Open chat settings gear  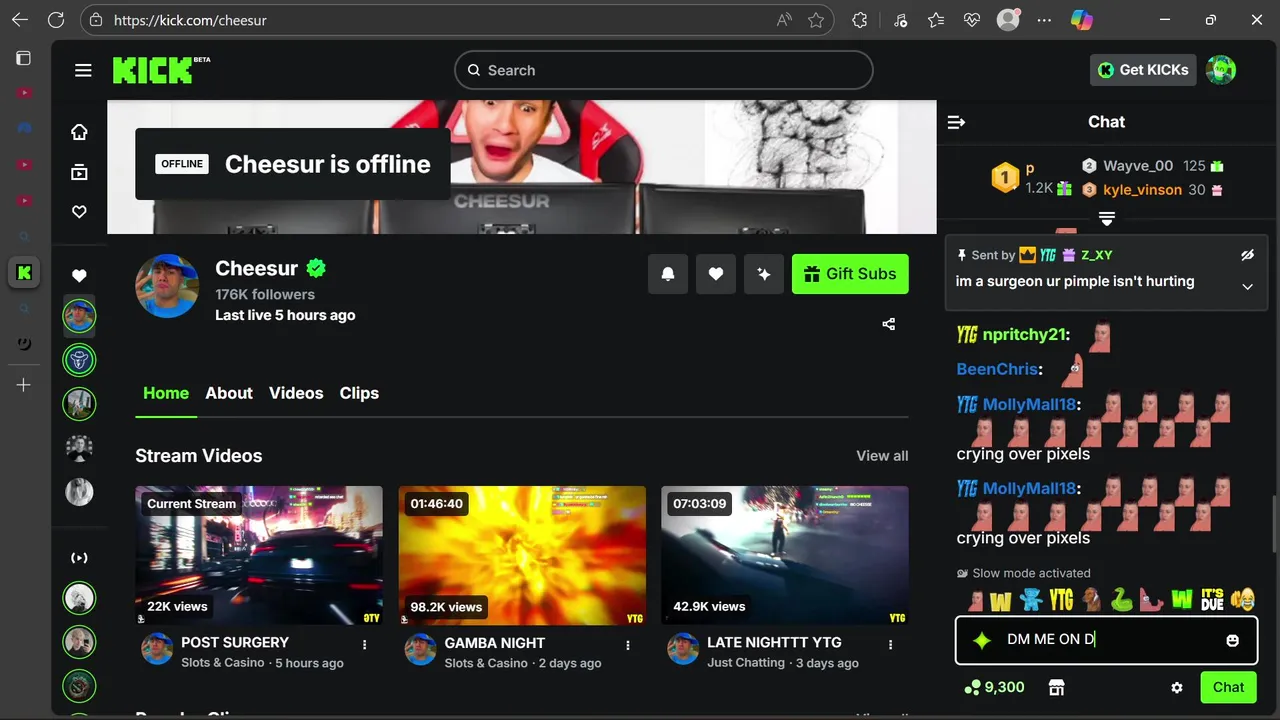pyautogui.click(x=1177, y=688)
